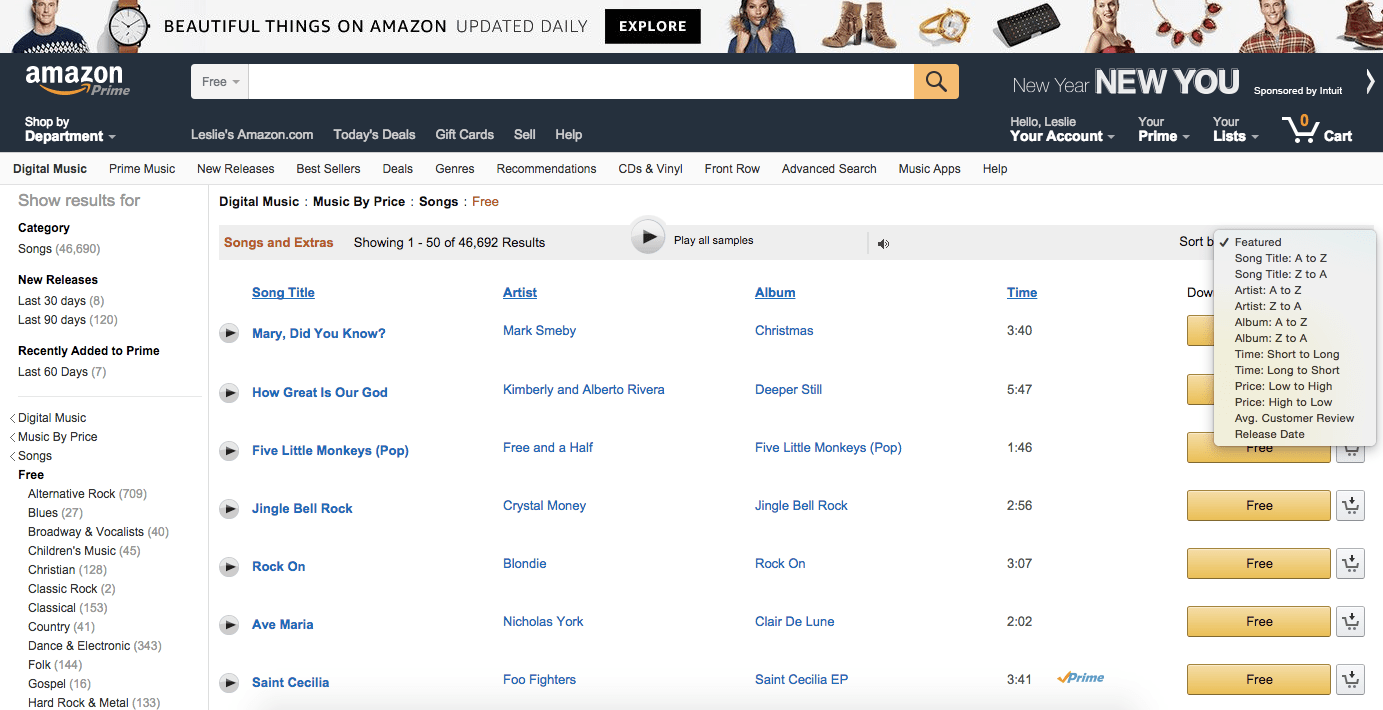Sort by Album: Z to A
1383x710 pixels.
1271,338
